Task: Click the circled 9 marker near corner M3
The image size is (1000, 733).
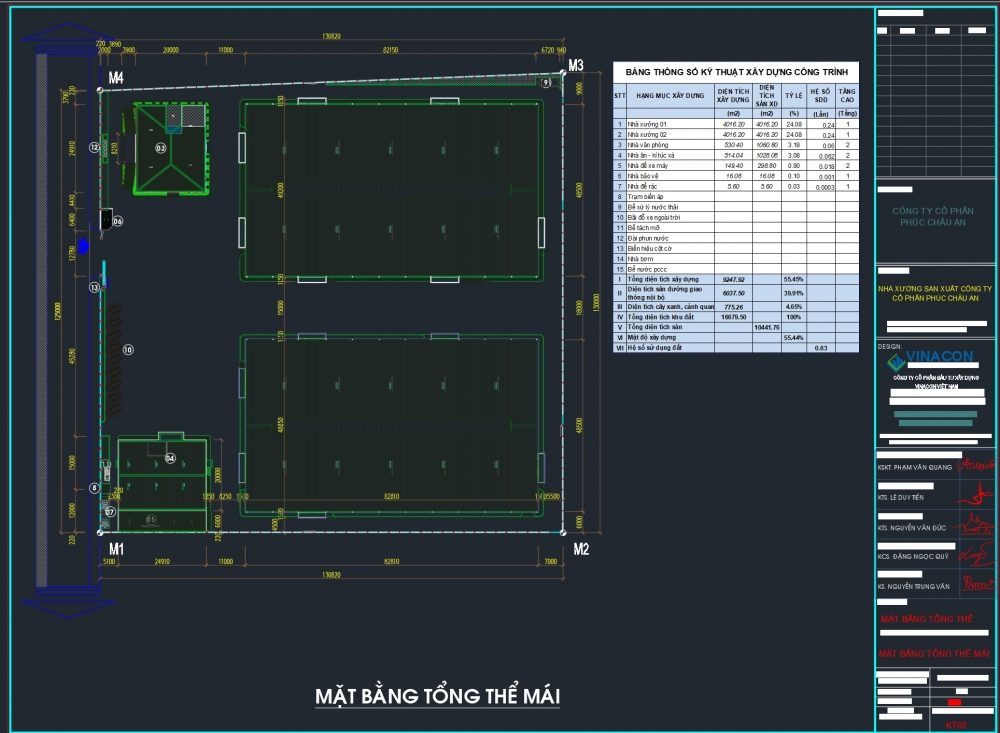Action: (x=546, y=83)
